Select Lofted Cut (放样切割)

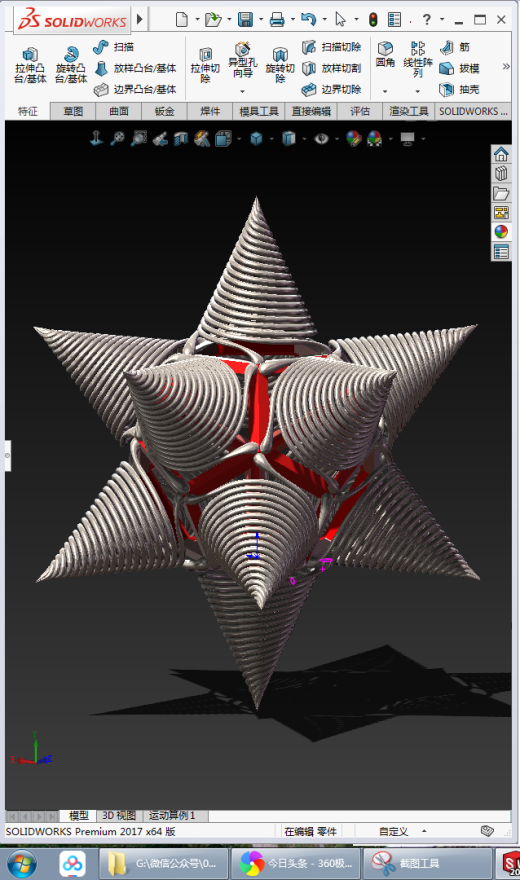(332, 68)
